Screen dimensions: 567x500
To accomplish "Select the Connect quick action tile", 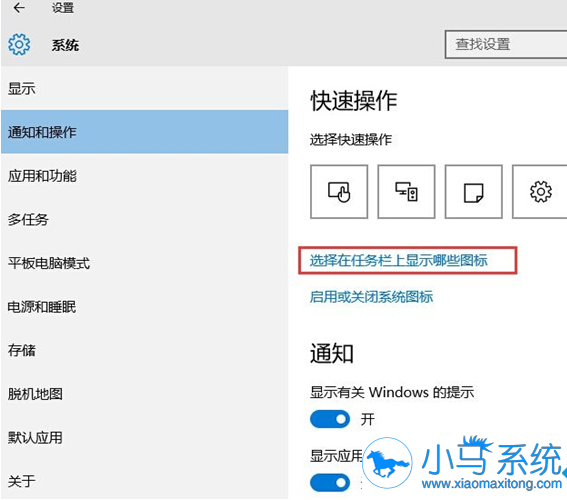I will pyautogui.click(x=406, y=192).
